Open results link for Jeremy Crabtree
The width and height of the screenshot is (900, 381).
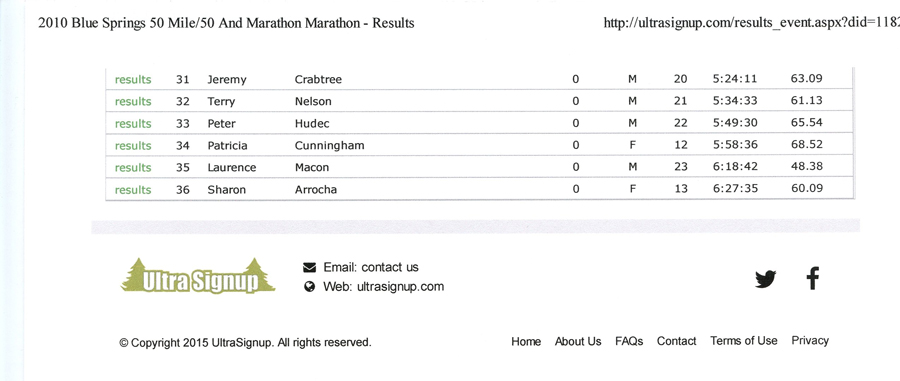pyautogui.click(x=133, y=80)
